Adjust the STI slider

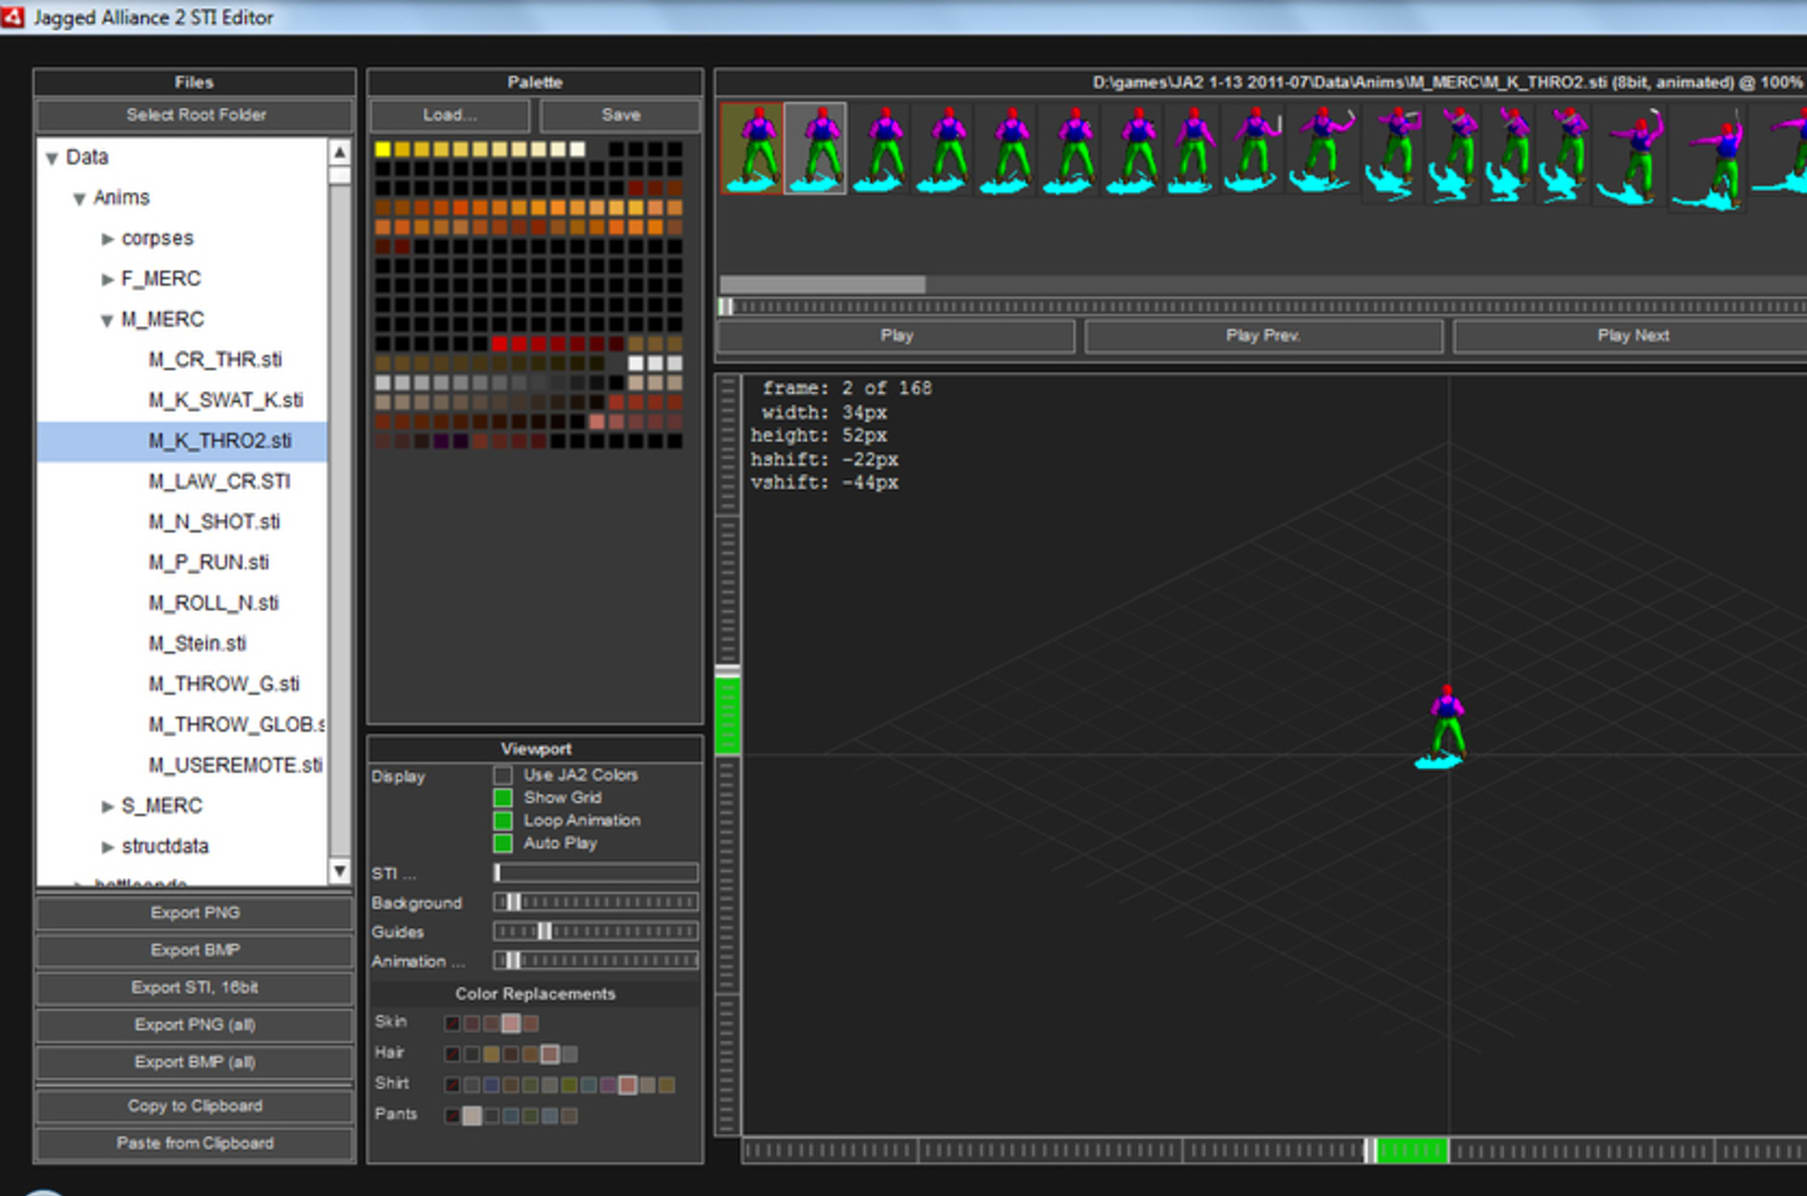(x=596, y=873)
